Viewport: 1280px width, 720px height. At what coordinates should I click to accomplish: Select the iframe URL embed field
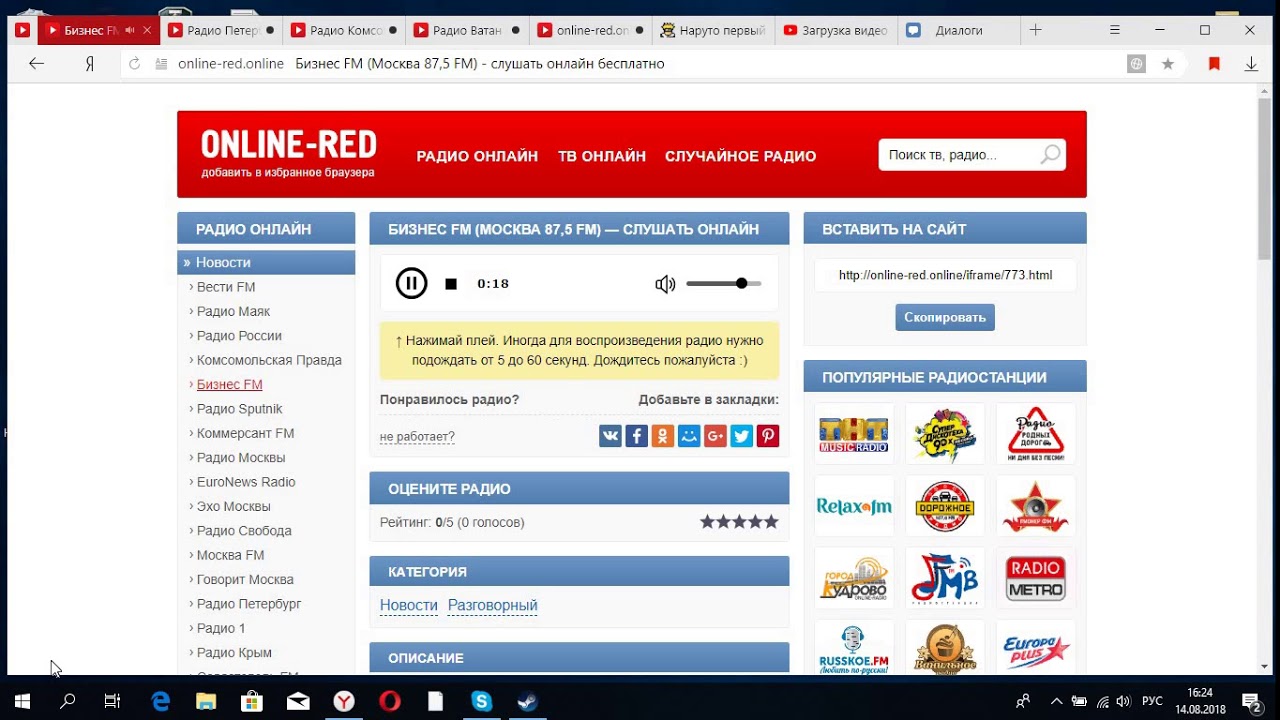[x=945, y=275]
